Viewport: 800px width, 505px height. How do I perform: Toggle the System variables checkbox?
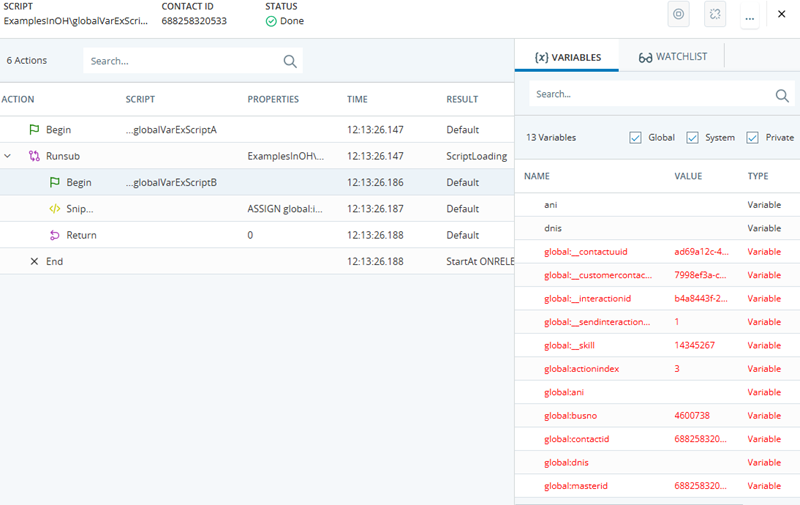[x=692, y=138]
